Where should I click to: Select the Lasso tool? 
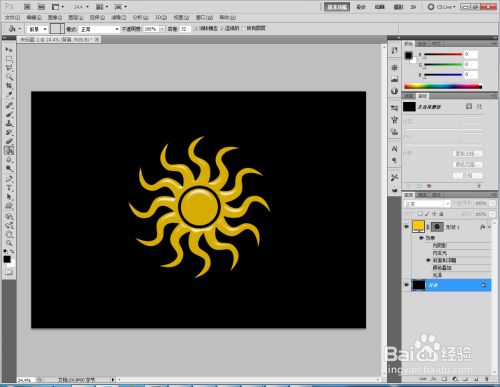(x=9, y=68)
